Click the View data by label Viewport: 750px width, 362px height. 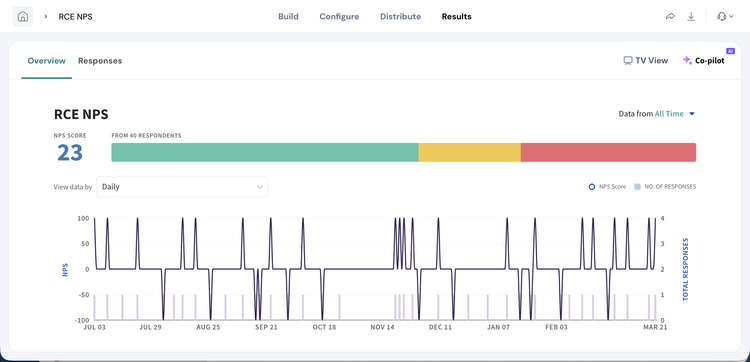point(73,187)
